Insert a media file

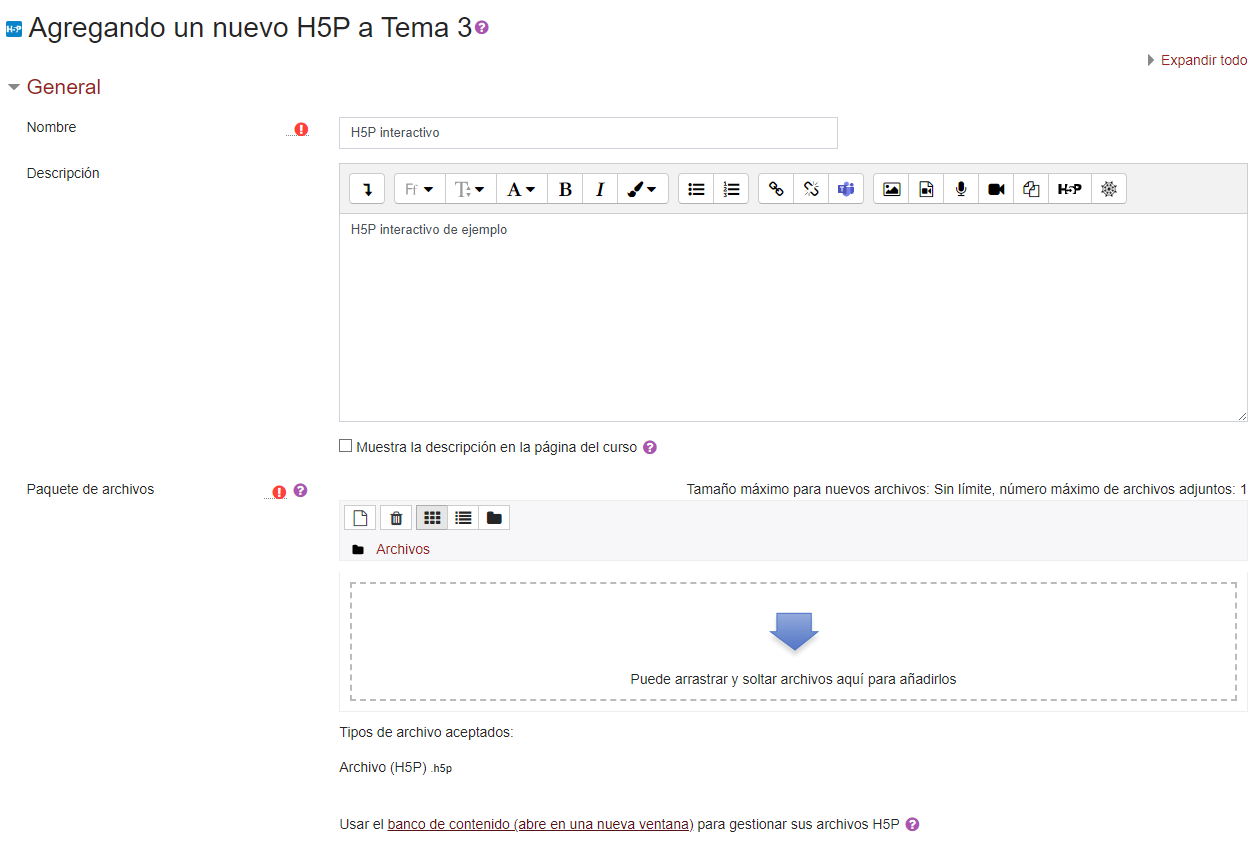pos(926,189)
